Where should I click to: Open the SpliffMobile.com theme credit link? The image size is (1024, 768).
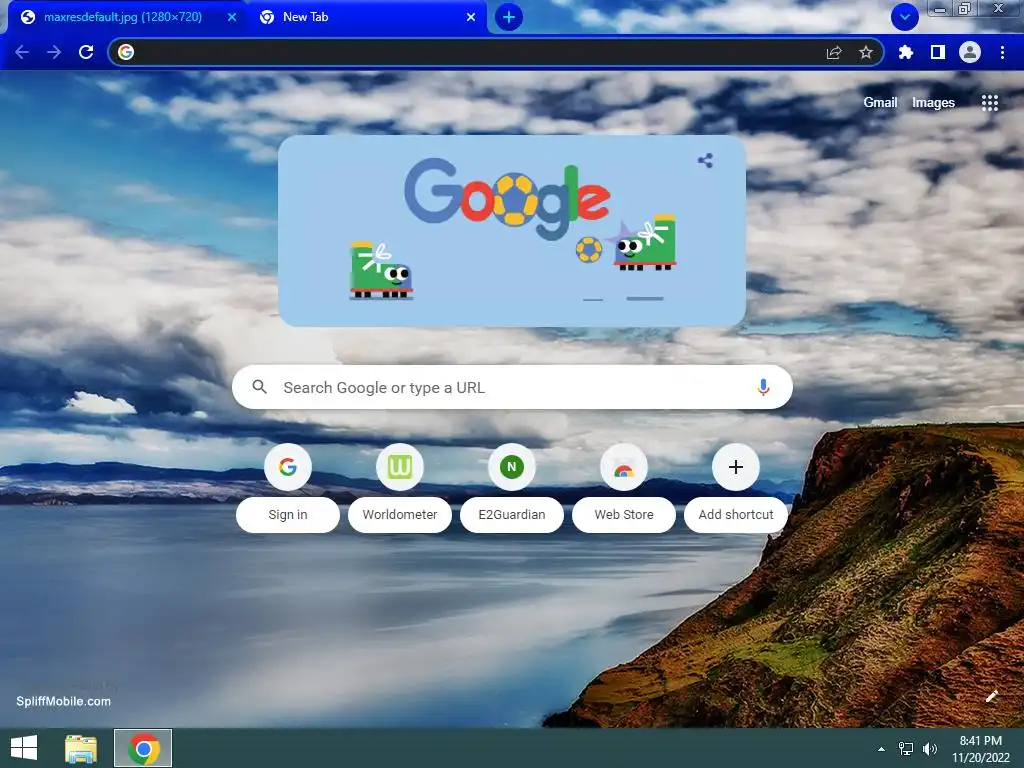63,701
